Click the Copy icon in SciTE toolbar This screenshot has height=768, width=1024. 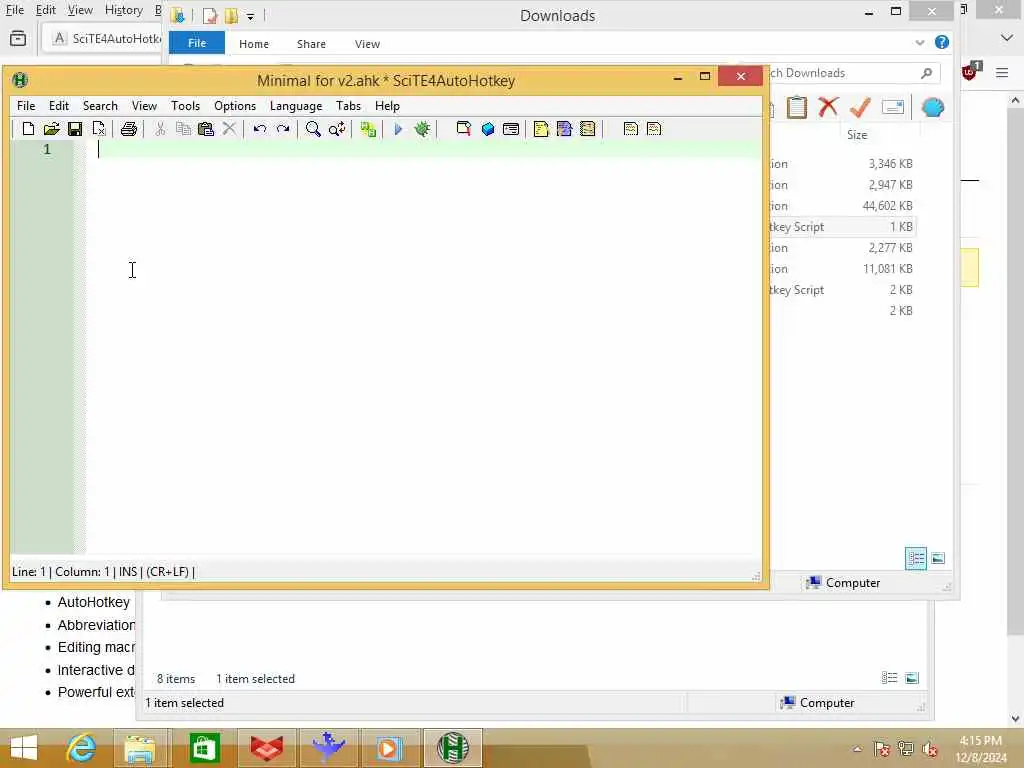184,129
